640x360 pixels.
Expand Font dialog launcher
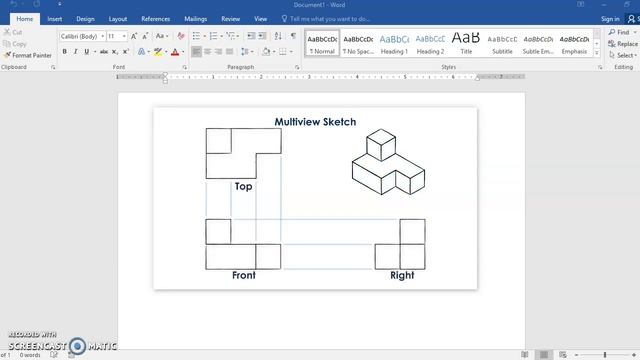coord(185,67)
